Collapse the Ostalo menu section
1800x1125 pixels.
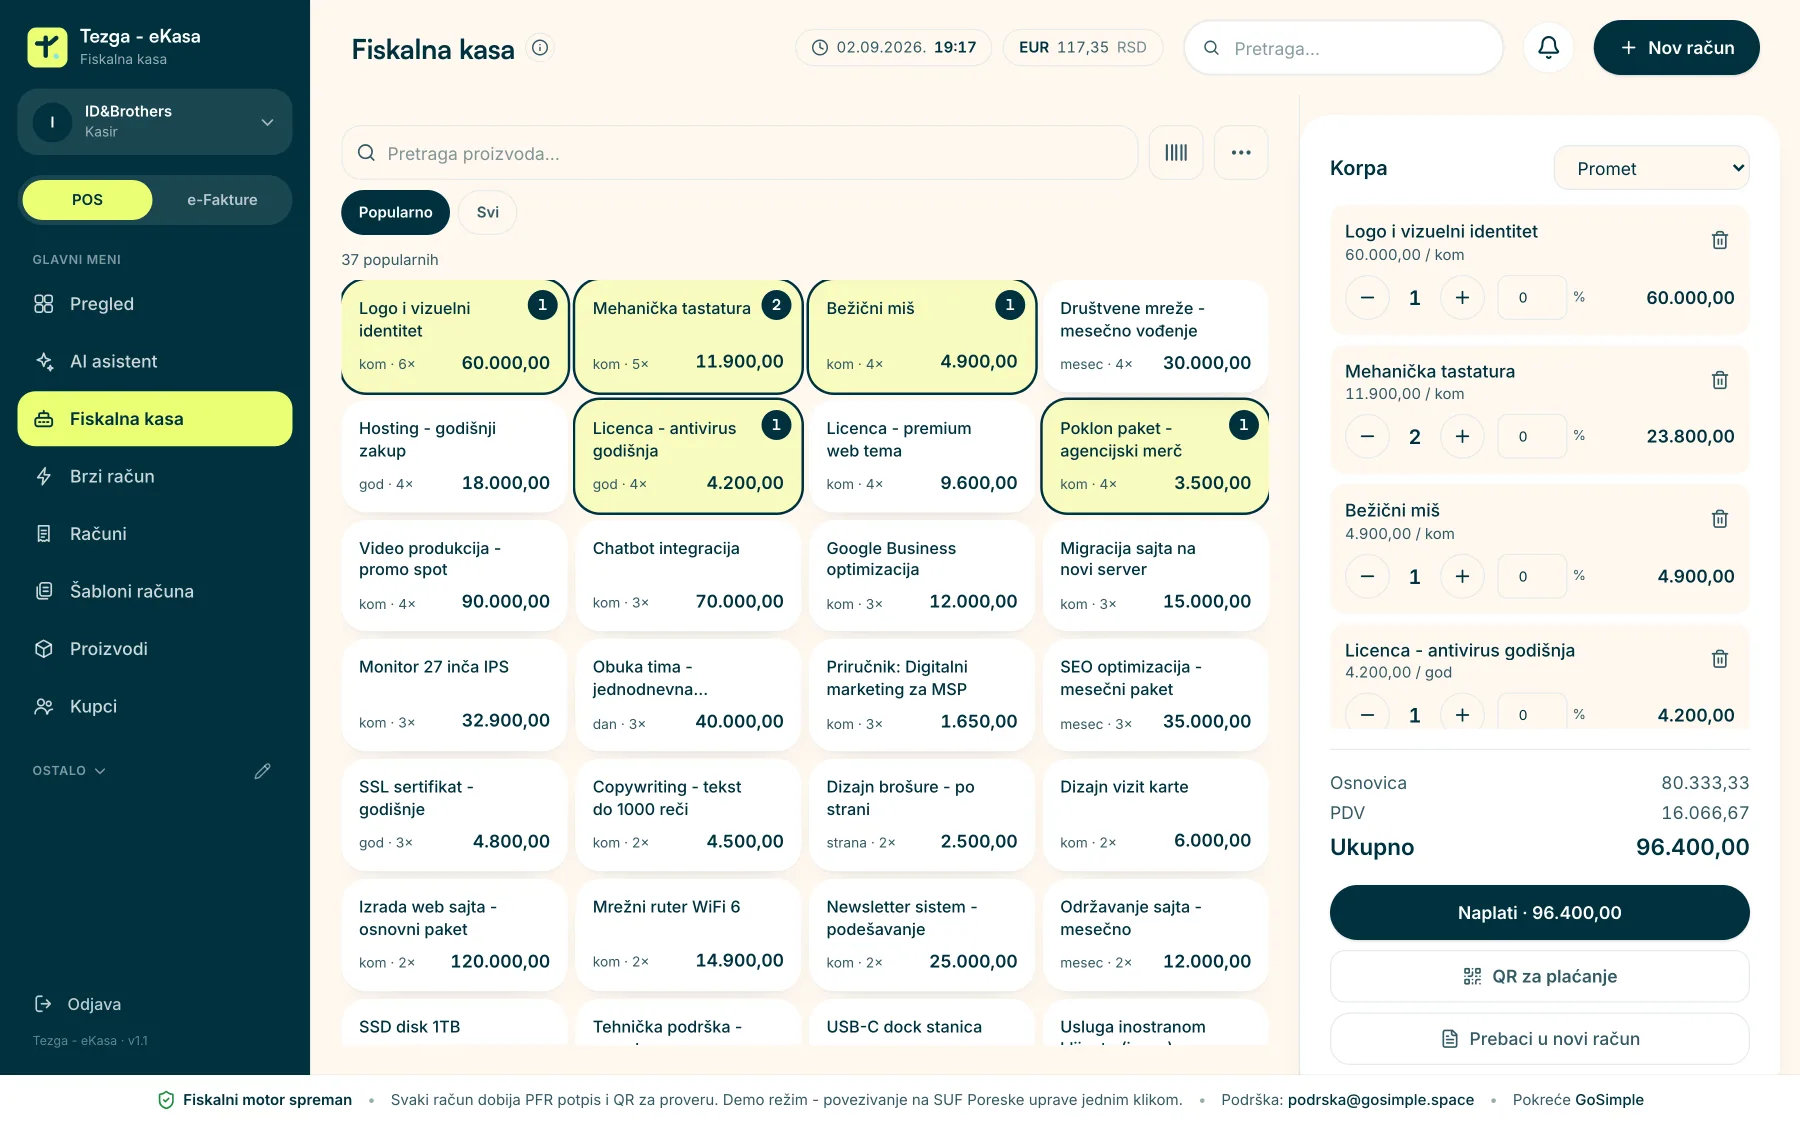pos(69,771)
